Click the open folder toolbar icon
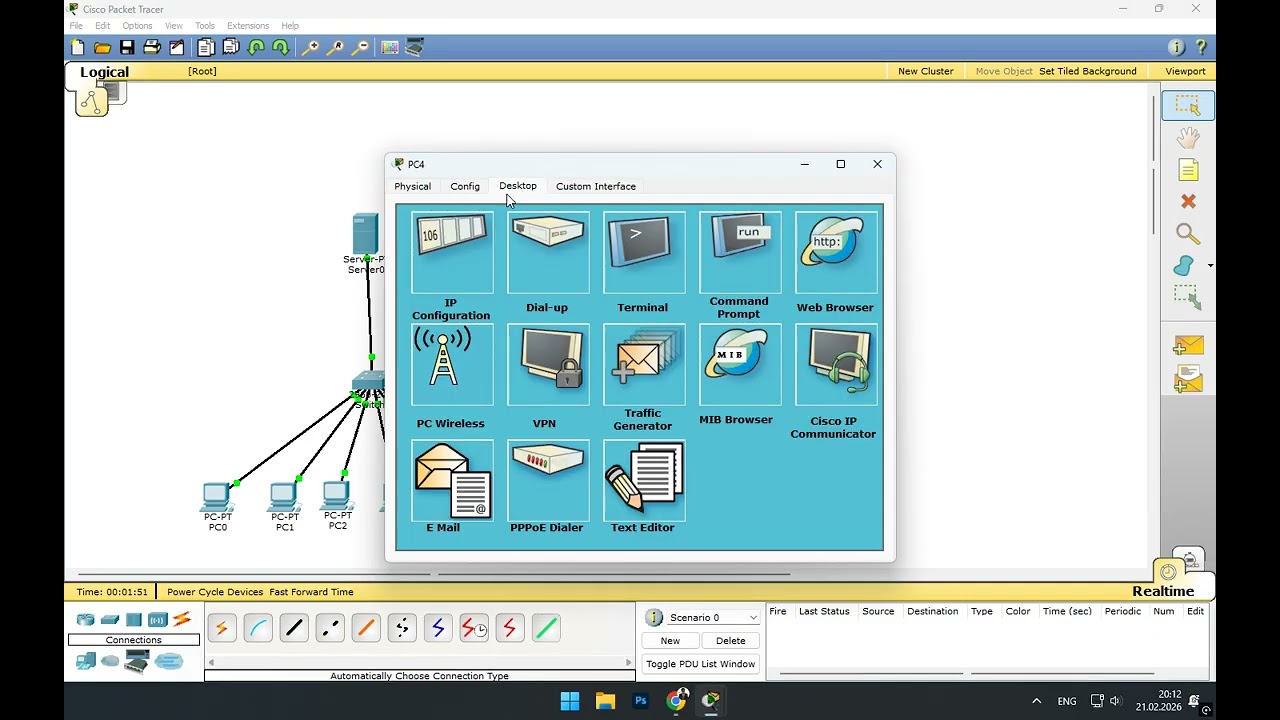1280x720 pixels. [102, 47]
